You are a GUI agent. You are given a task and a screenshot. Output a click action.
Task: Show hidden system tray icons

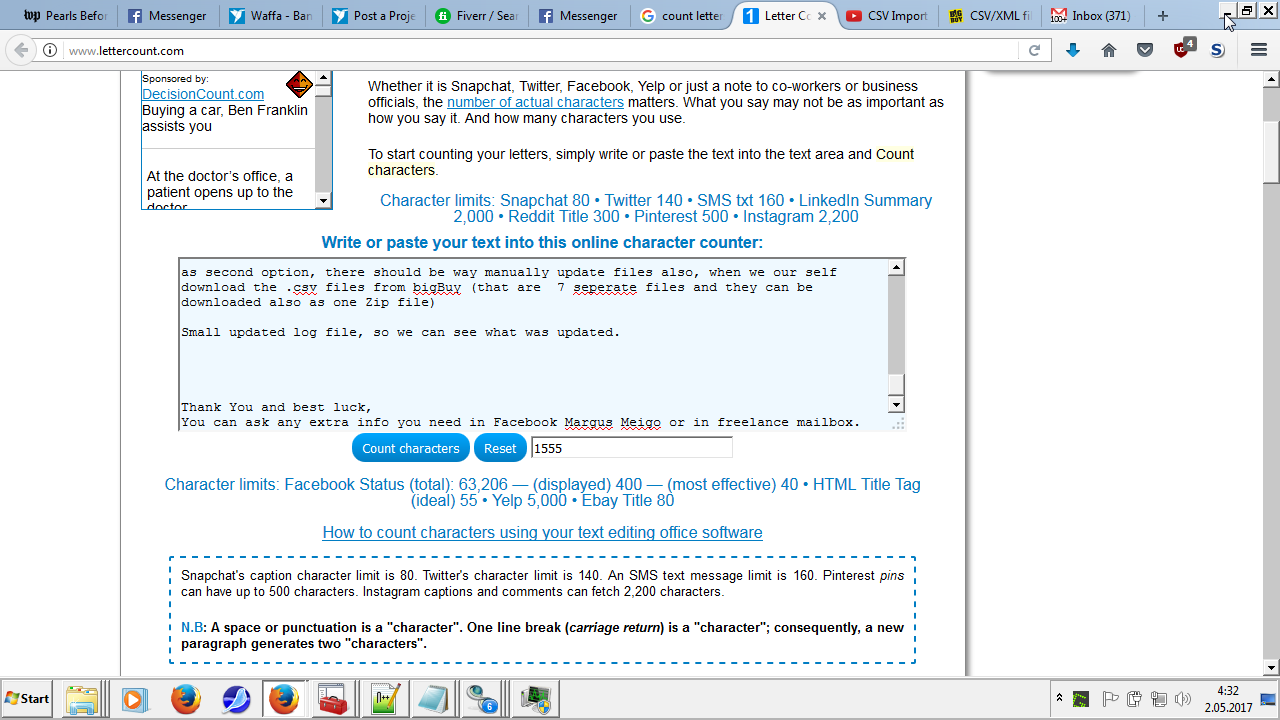click(x=1059, y=698)
